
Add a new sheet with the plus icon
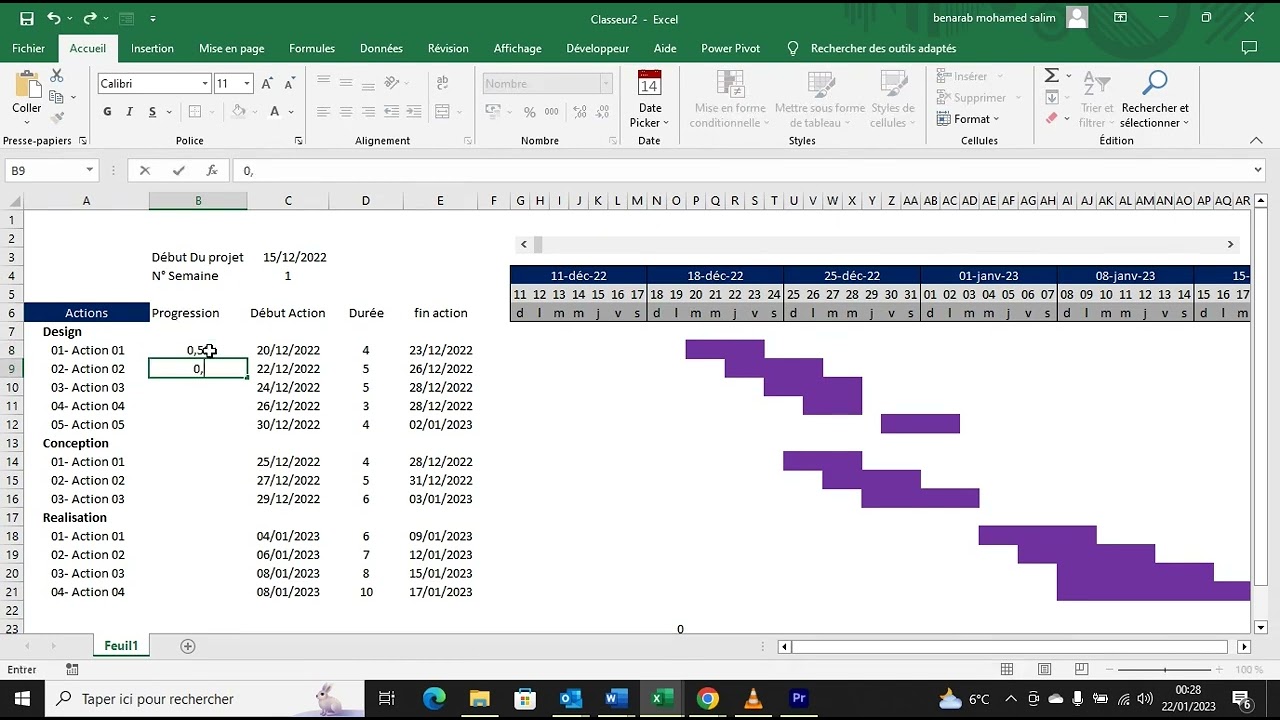(x=187, y=646)
